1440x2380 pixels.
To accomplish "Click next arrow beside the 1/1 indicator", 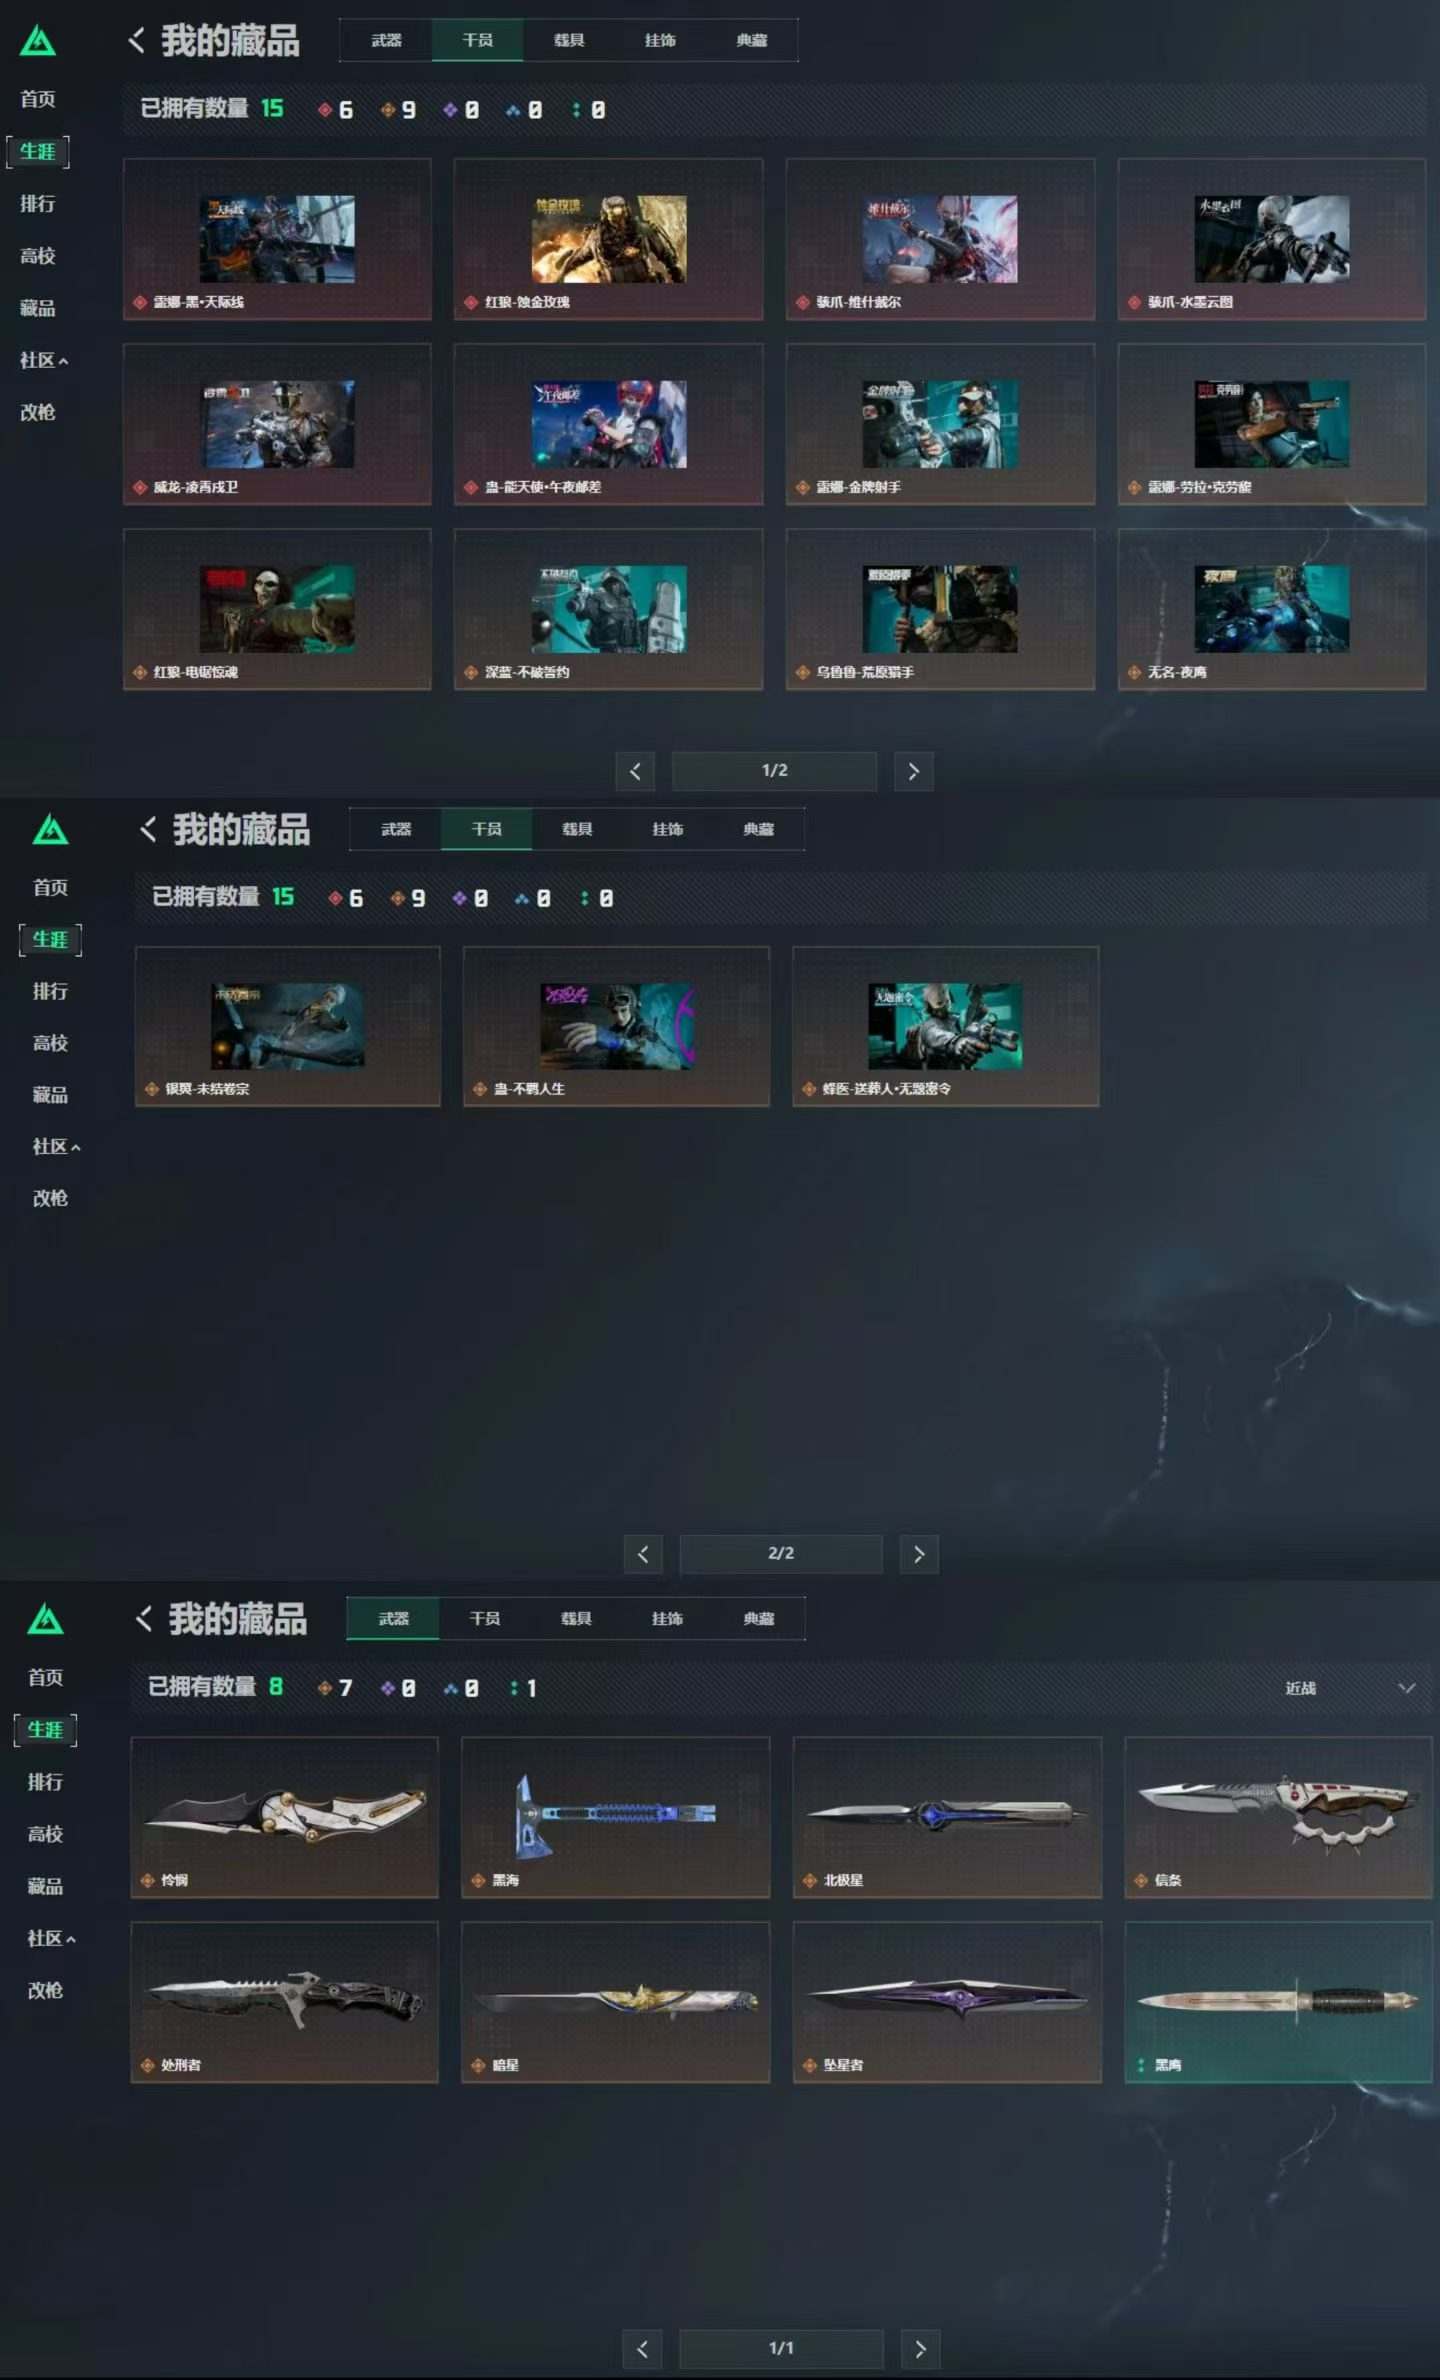I will coord(920,2349).
